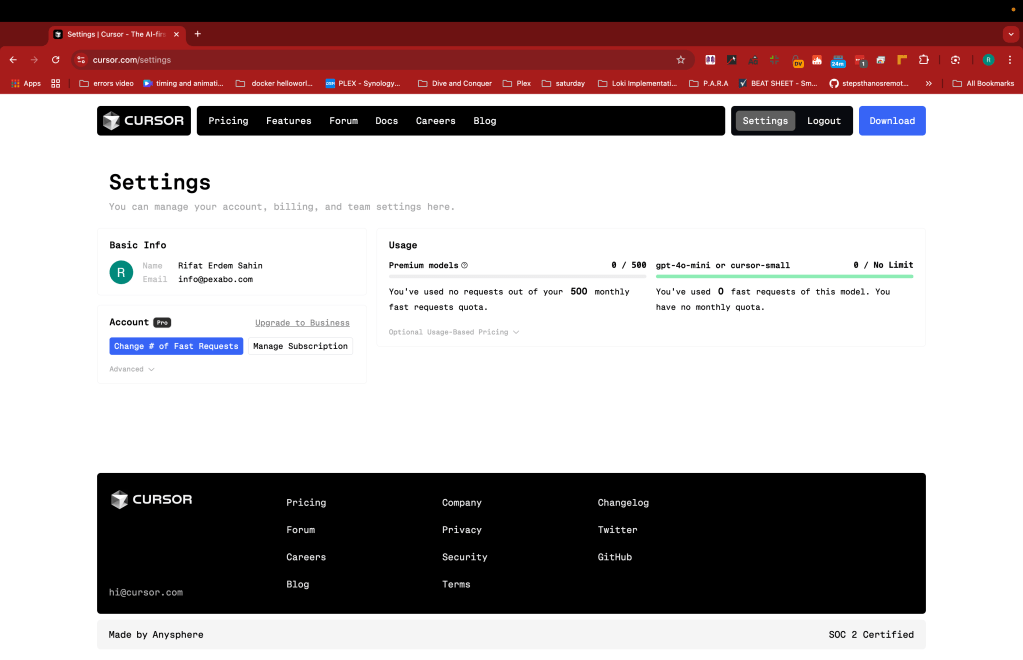Open the Extensions puzzle icon

[x=923, y=60]
